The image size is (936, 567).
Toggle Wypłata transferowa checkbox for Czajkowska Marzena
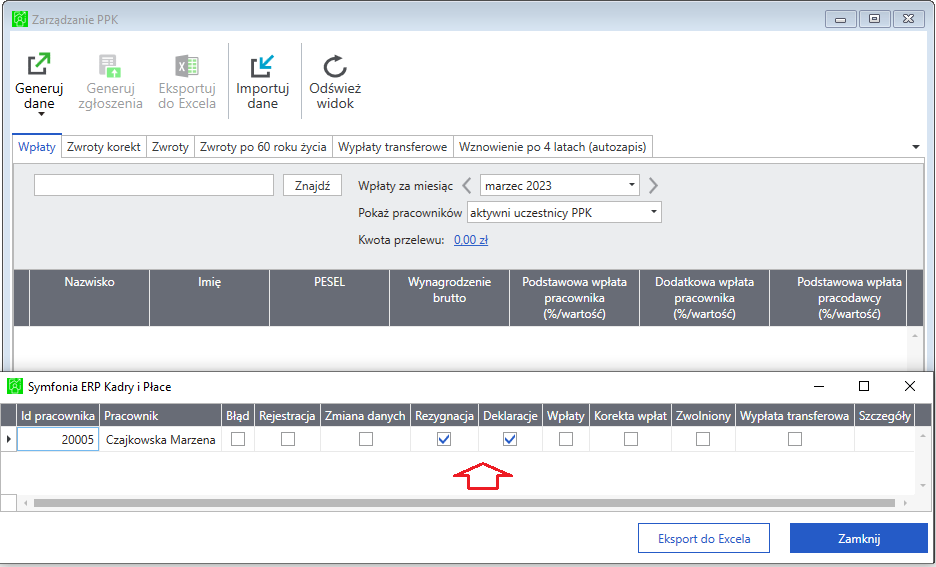pos(795,439)
